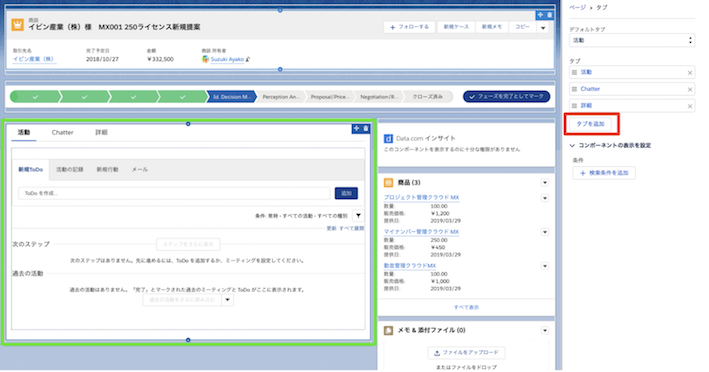Image resolution: width=709 pixels, height=372 pixels.
Task: Switch to the Chatter tab
Action: pyautogui.click(x=62, y=132)
